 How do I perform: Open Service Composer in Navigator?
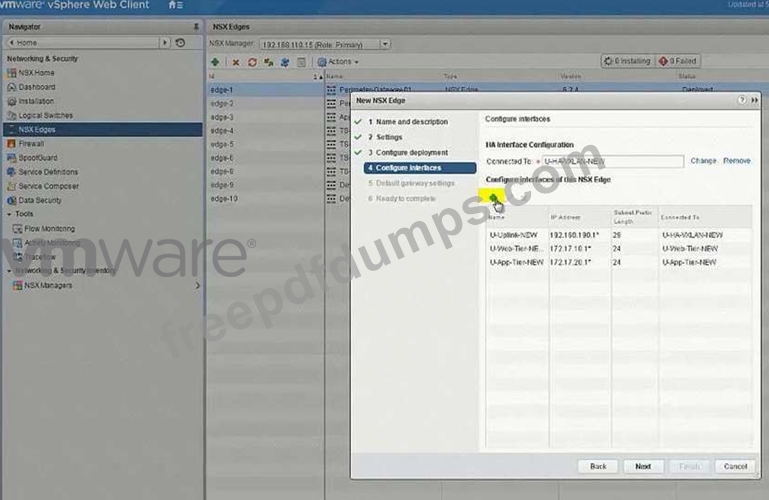pyautogui.click(x=48, y=186)
